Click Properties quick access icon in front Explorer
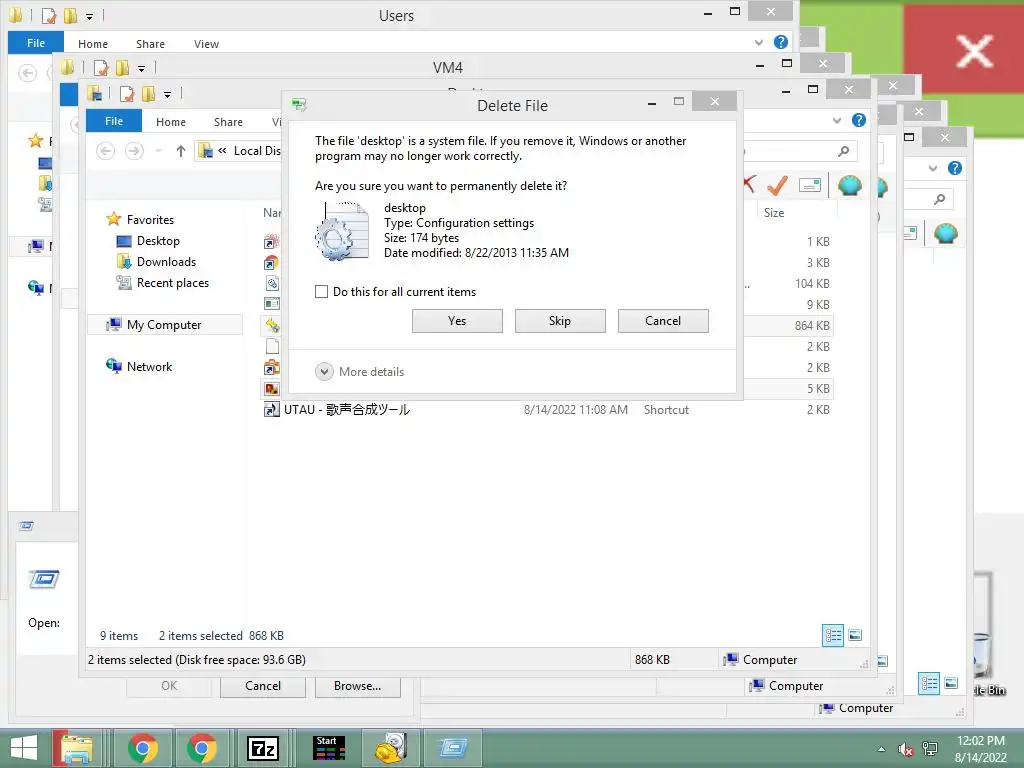The image size is (1024, 768). pos(127,94)
